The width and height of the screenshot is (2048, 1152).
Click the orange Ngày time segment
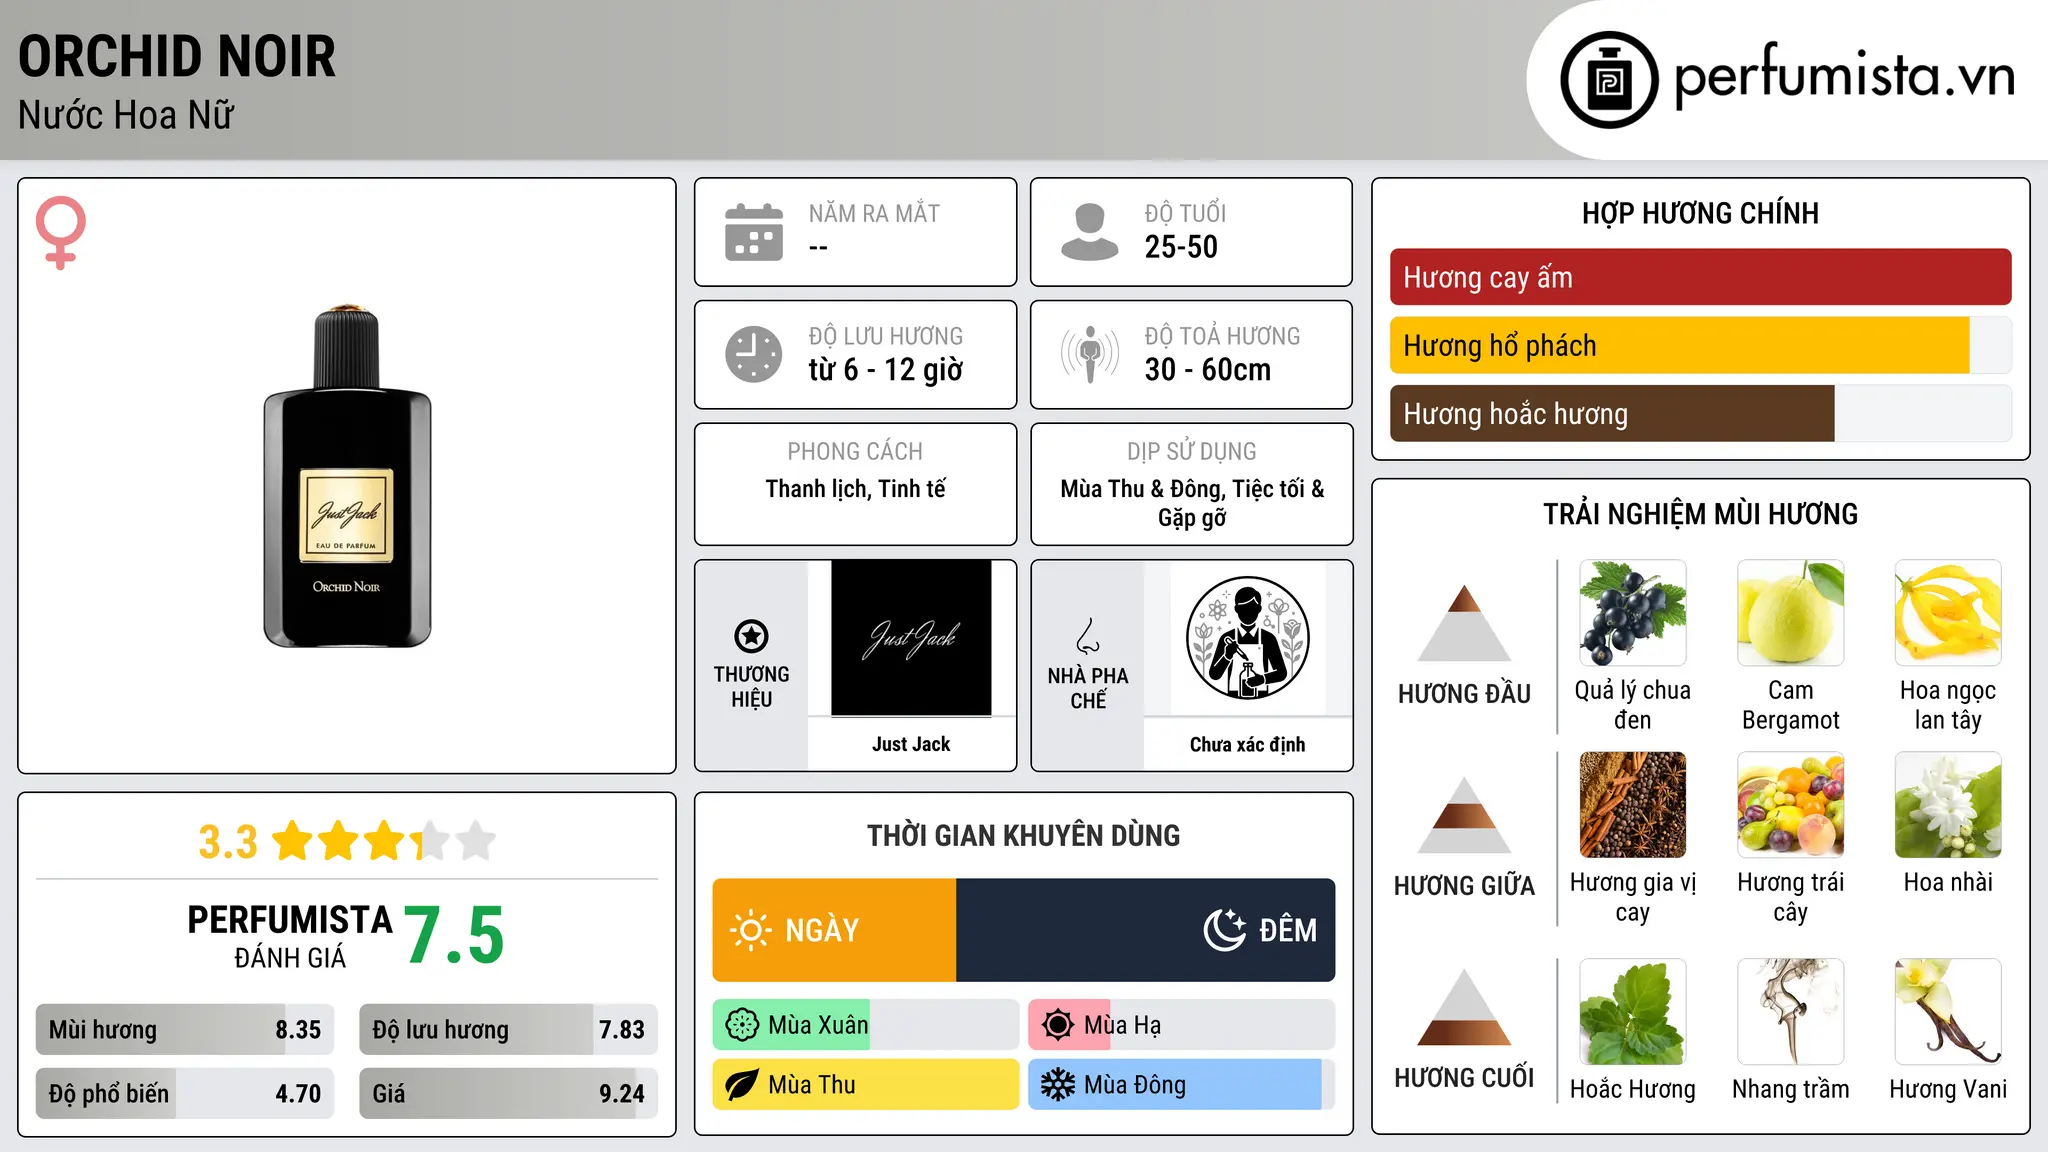click(x=834, y=930)
